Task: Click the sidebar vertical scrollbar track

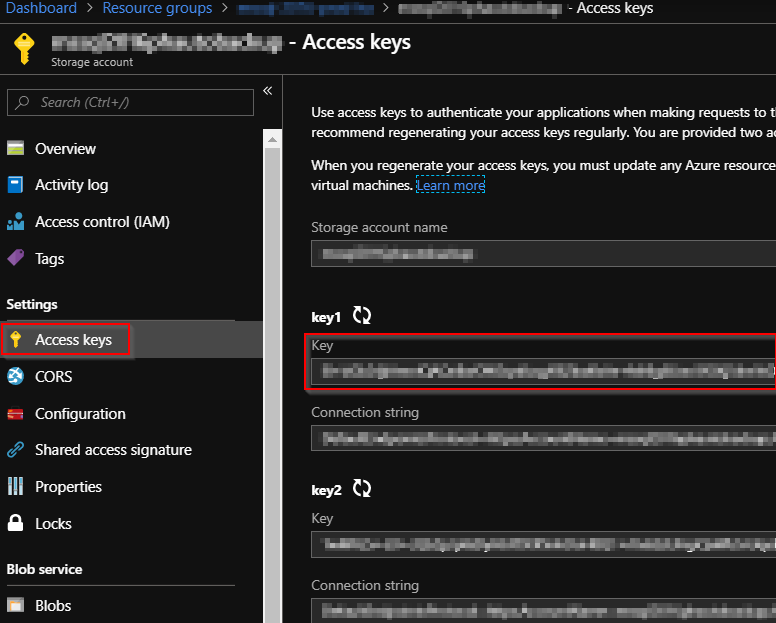Action: click(272, 385)
